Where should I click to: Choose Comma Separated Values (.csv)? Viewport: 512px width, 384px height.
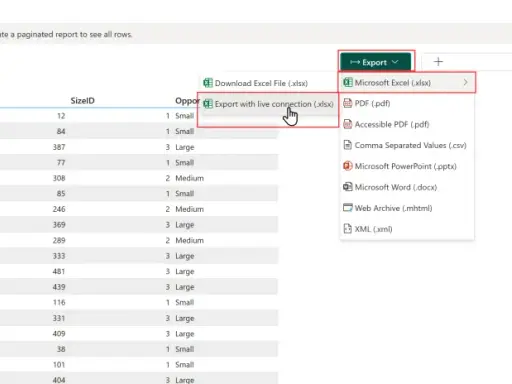click(407, 145)
